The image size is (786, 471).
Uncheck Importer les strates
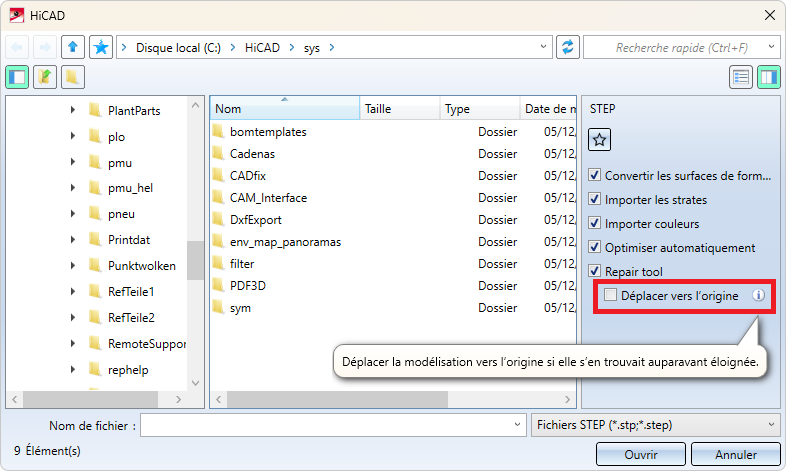pyautogui.click(x=595, y=199)
